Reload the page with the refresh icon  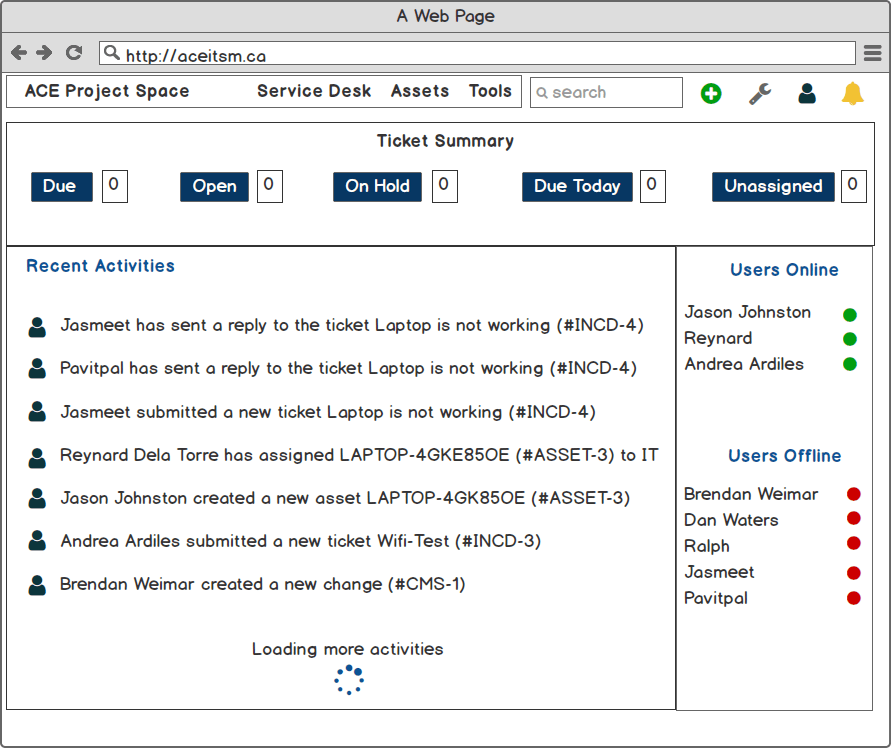tap(73, 53)
